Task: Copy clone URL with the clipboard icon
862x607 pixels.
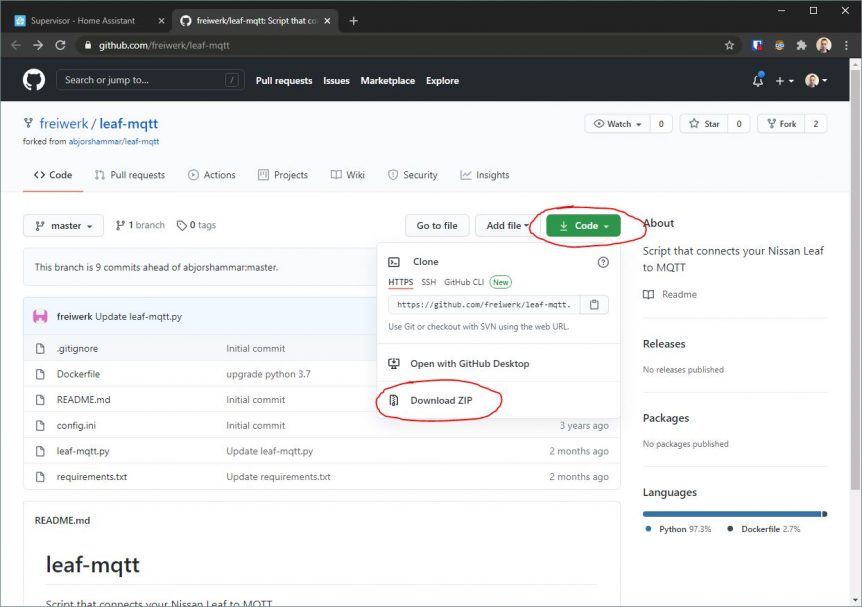Action: [x=594, y=304]
